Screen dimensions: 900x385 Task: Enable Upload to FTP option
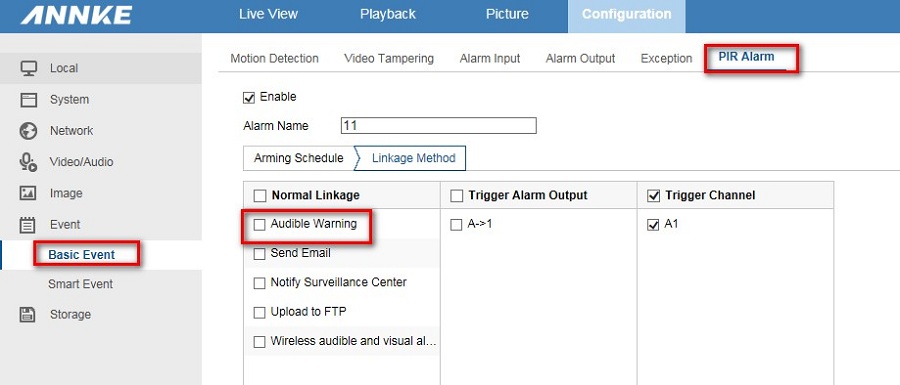click(x=259, y=313)
